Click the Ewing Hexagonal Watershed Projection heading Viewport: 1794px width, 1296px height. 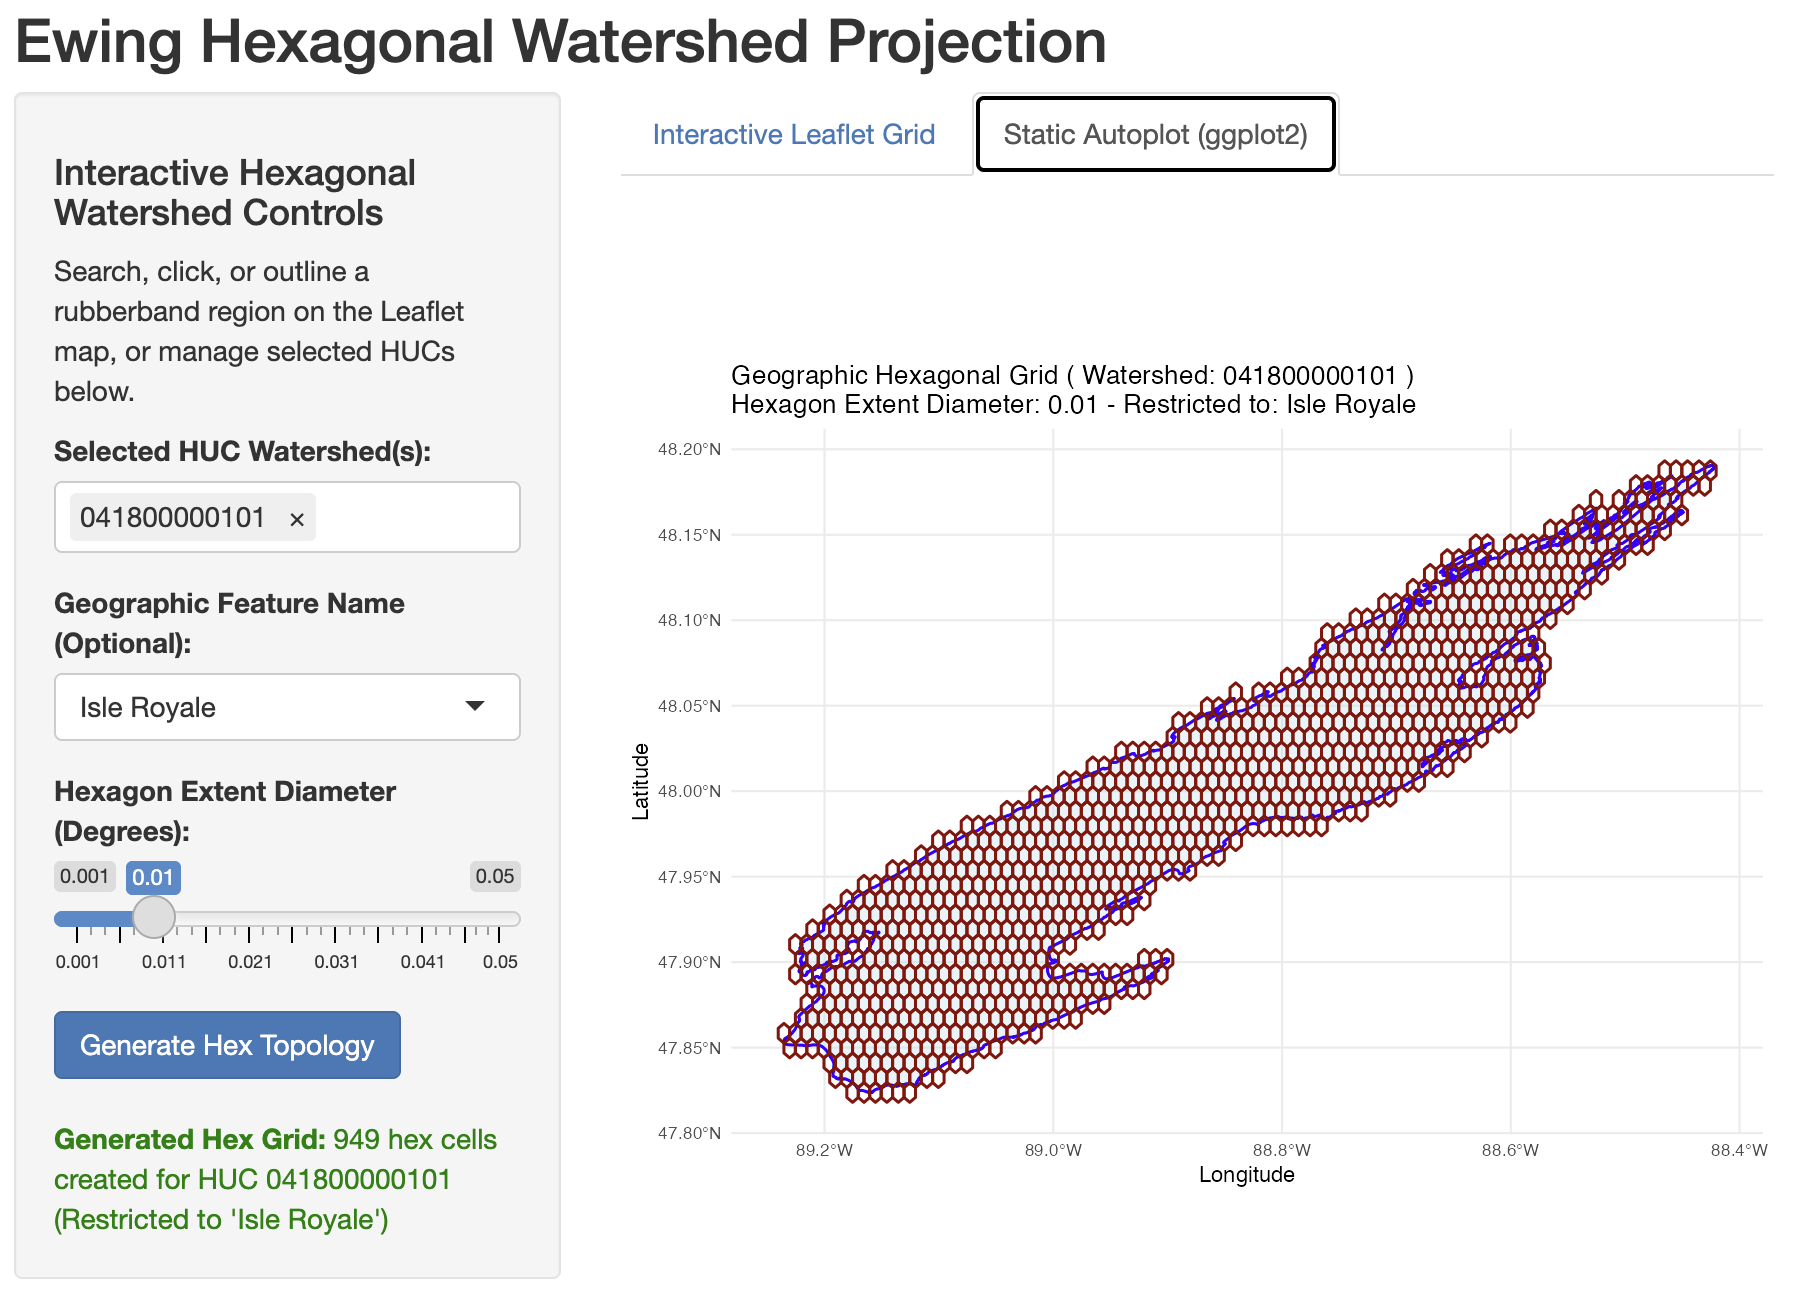[561, 42]
